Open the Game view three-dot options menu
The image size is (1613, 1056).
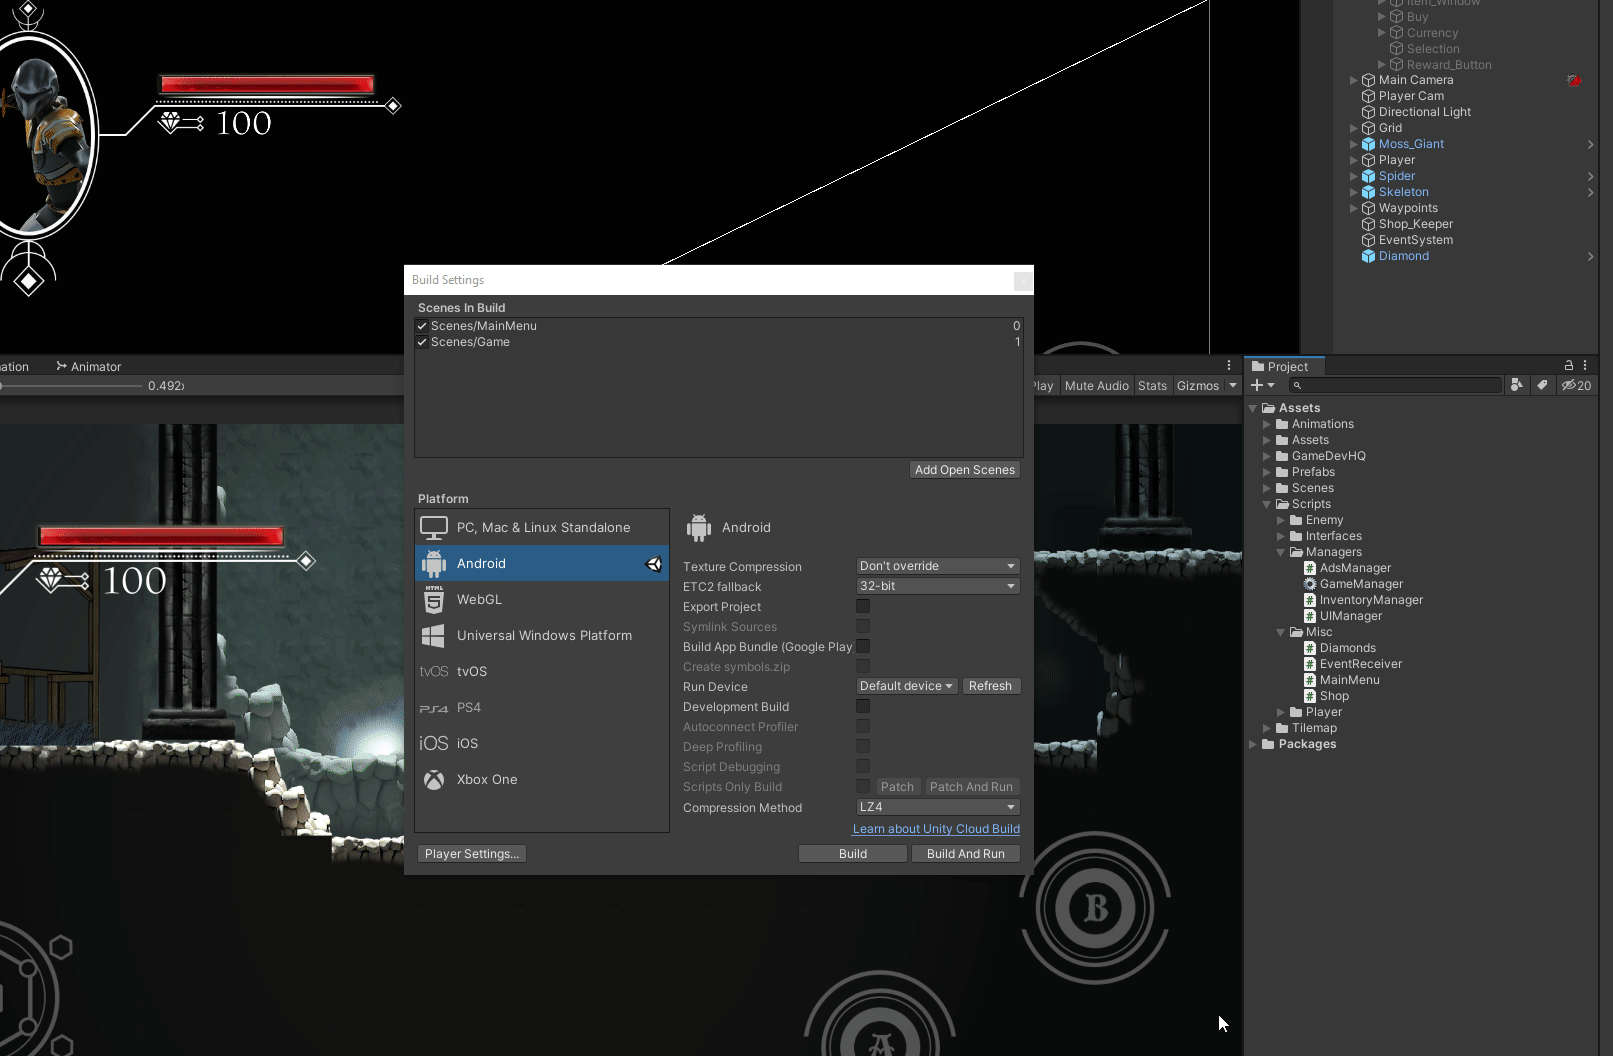coord(1229,365)
